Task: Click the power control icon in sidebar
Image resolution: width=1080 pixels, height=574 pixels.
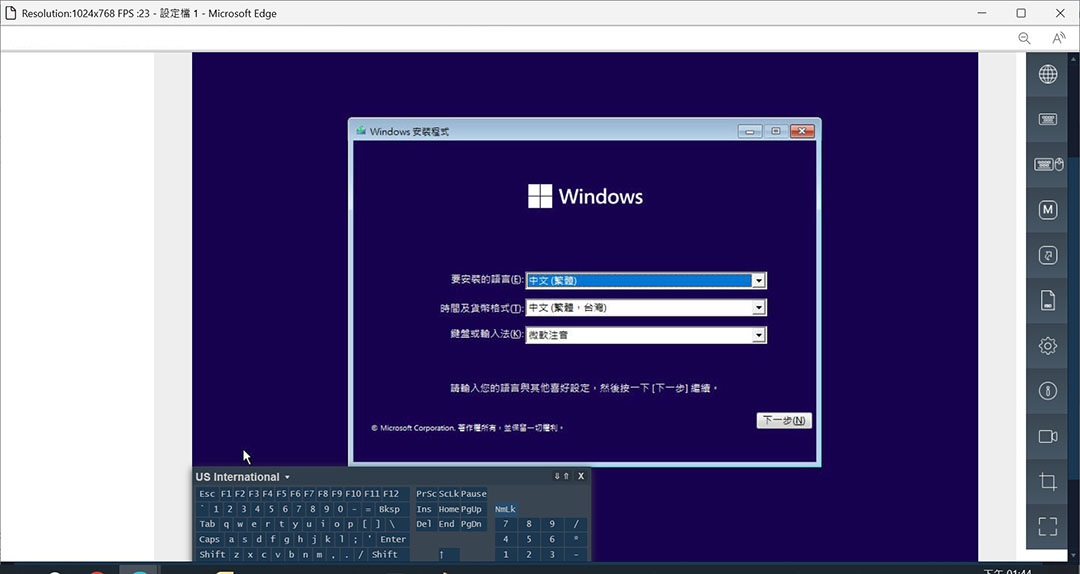Action: tap(1048, 391)
